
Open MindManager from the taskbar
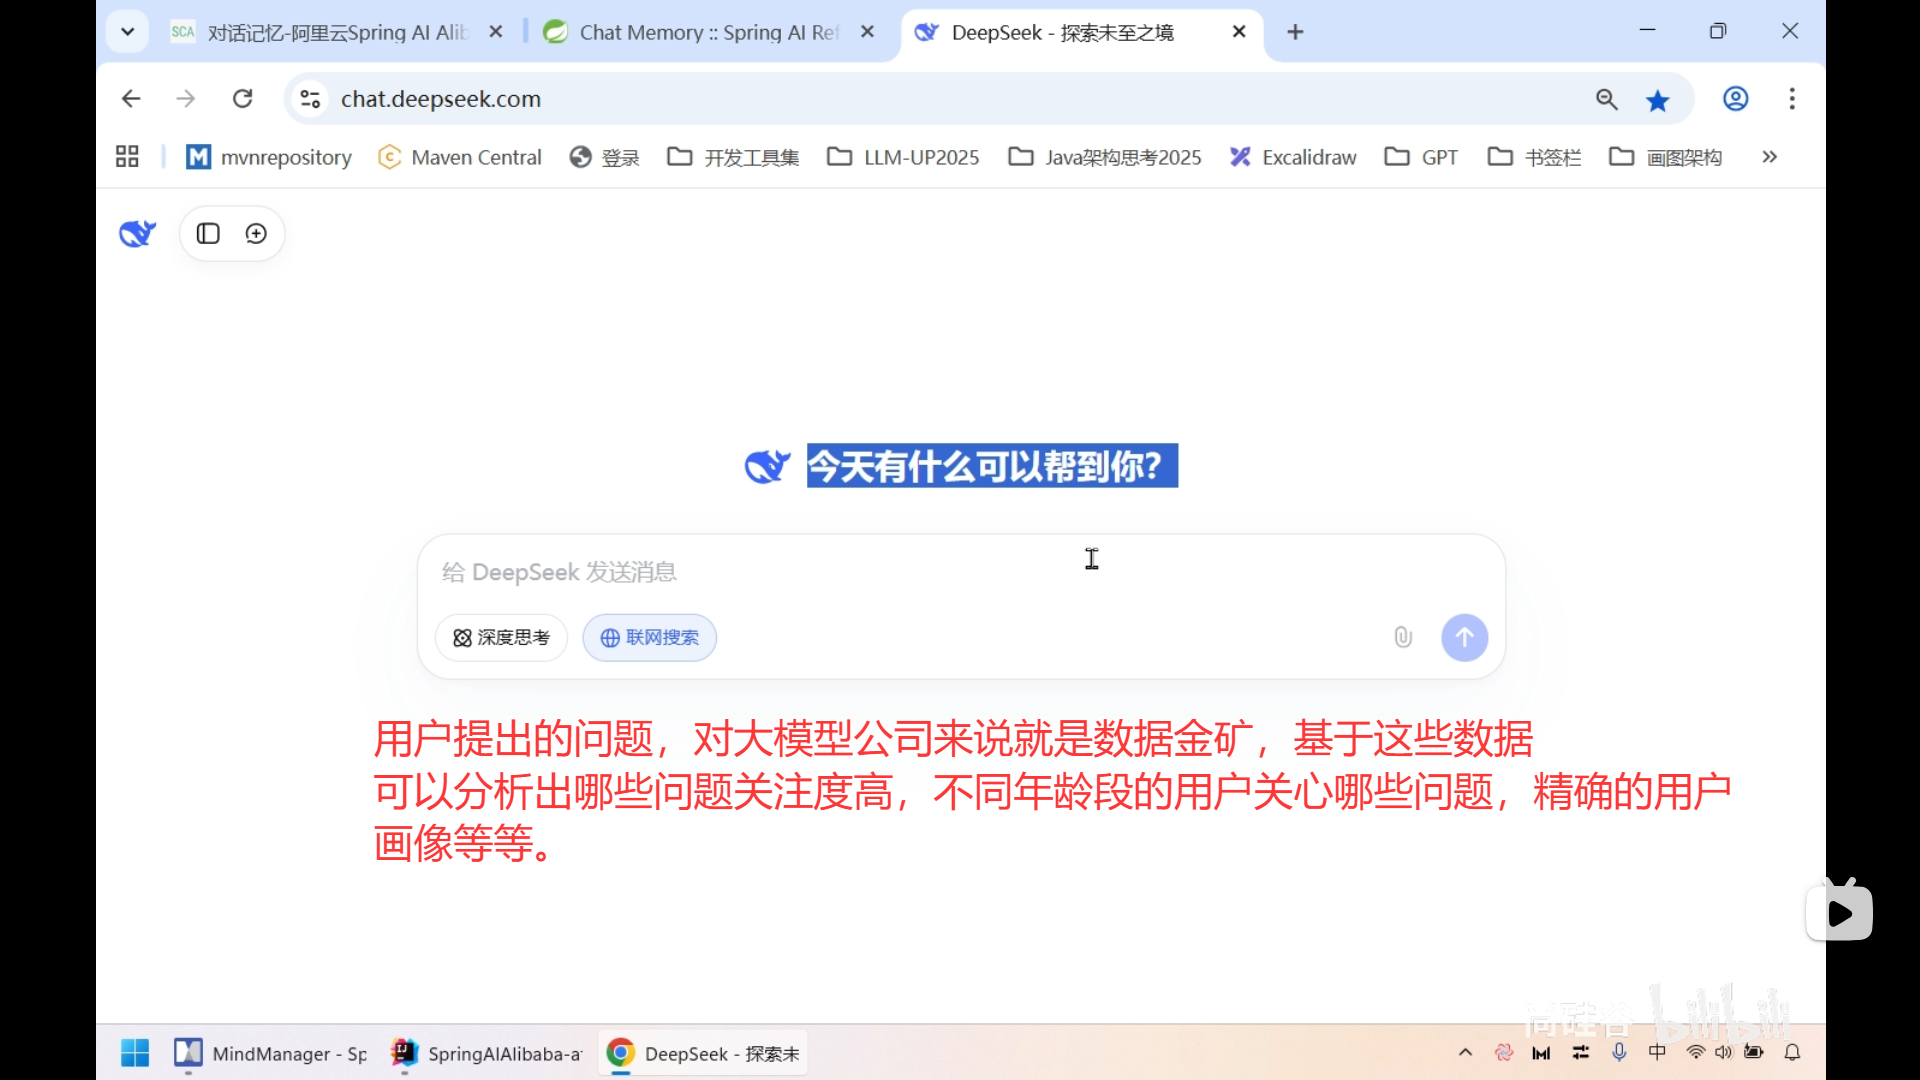coord(270,1053)
